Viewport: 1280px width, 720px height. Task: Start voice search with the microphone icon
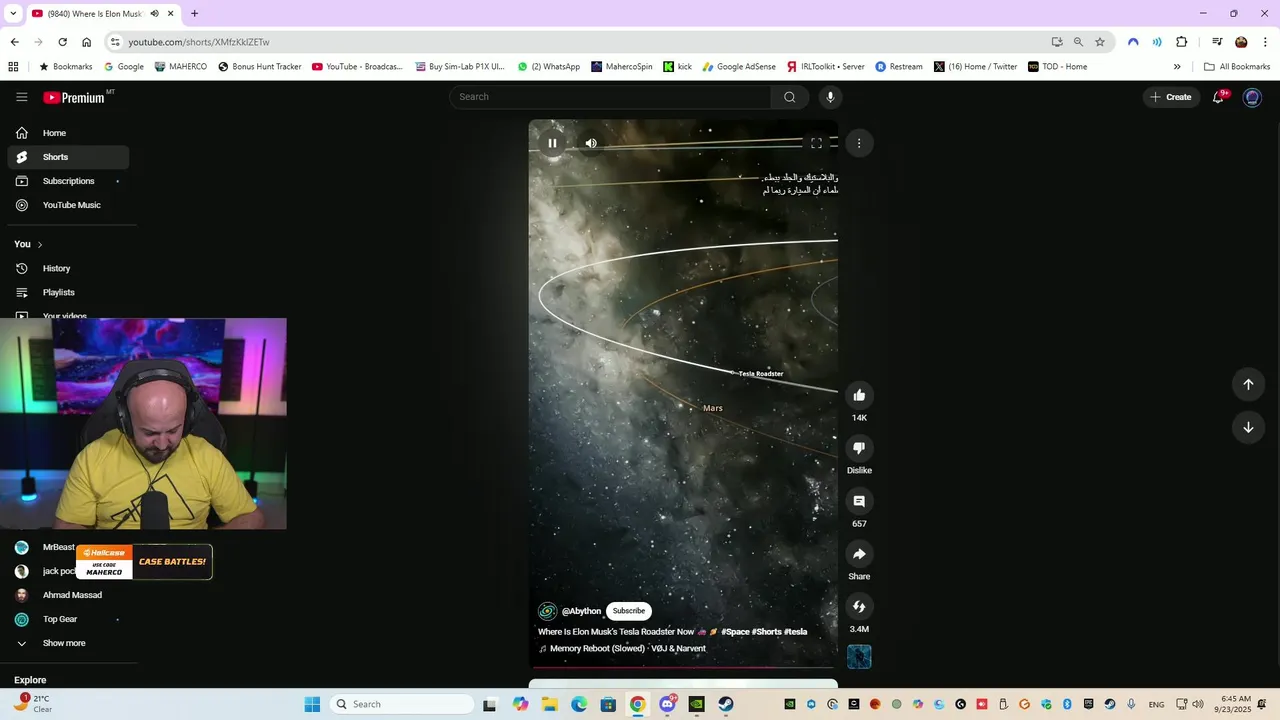[829, 97]
